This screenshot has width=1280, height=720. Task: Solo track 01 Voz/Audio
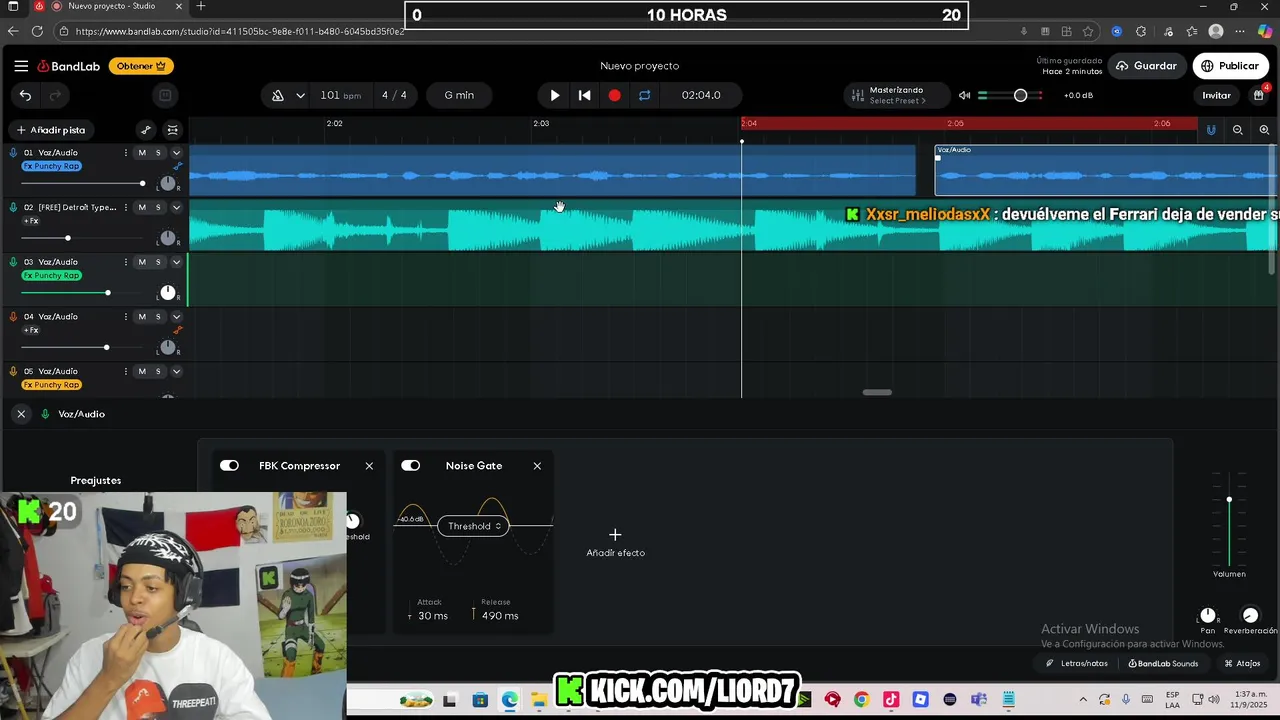[x=158, y=153]
